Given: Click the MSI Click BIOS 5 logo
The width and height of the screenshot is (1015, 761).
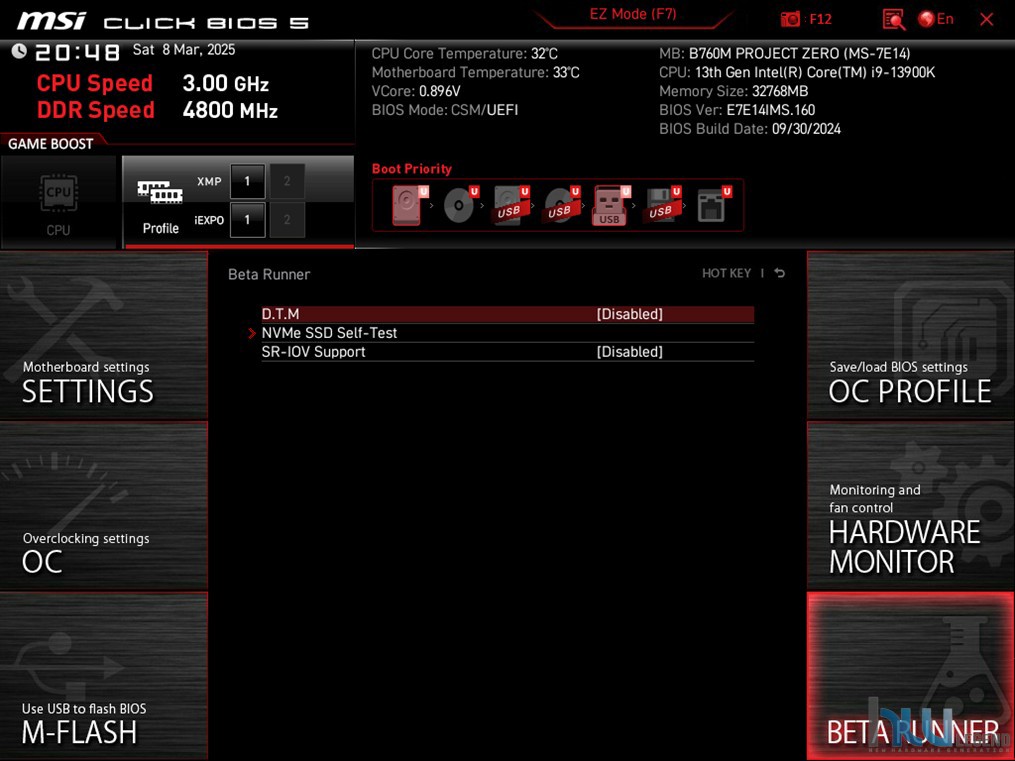Looking at the screenshot, I should pos(162,21).
